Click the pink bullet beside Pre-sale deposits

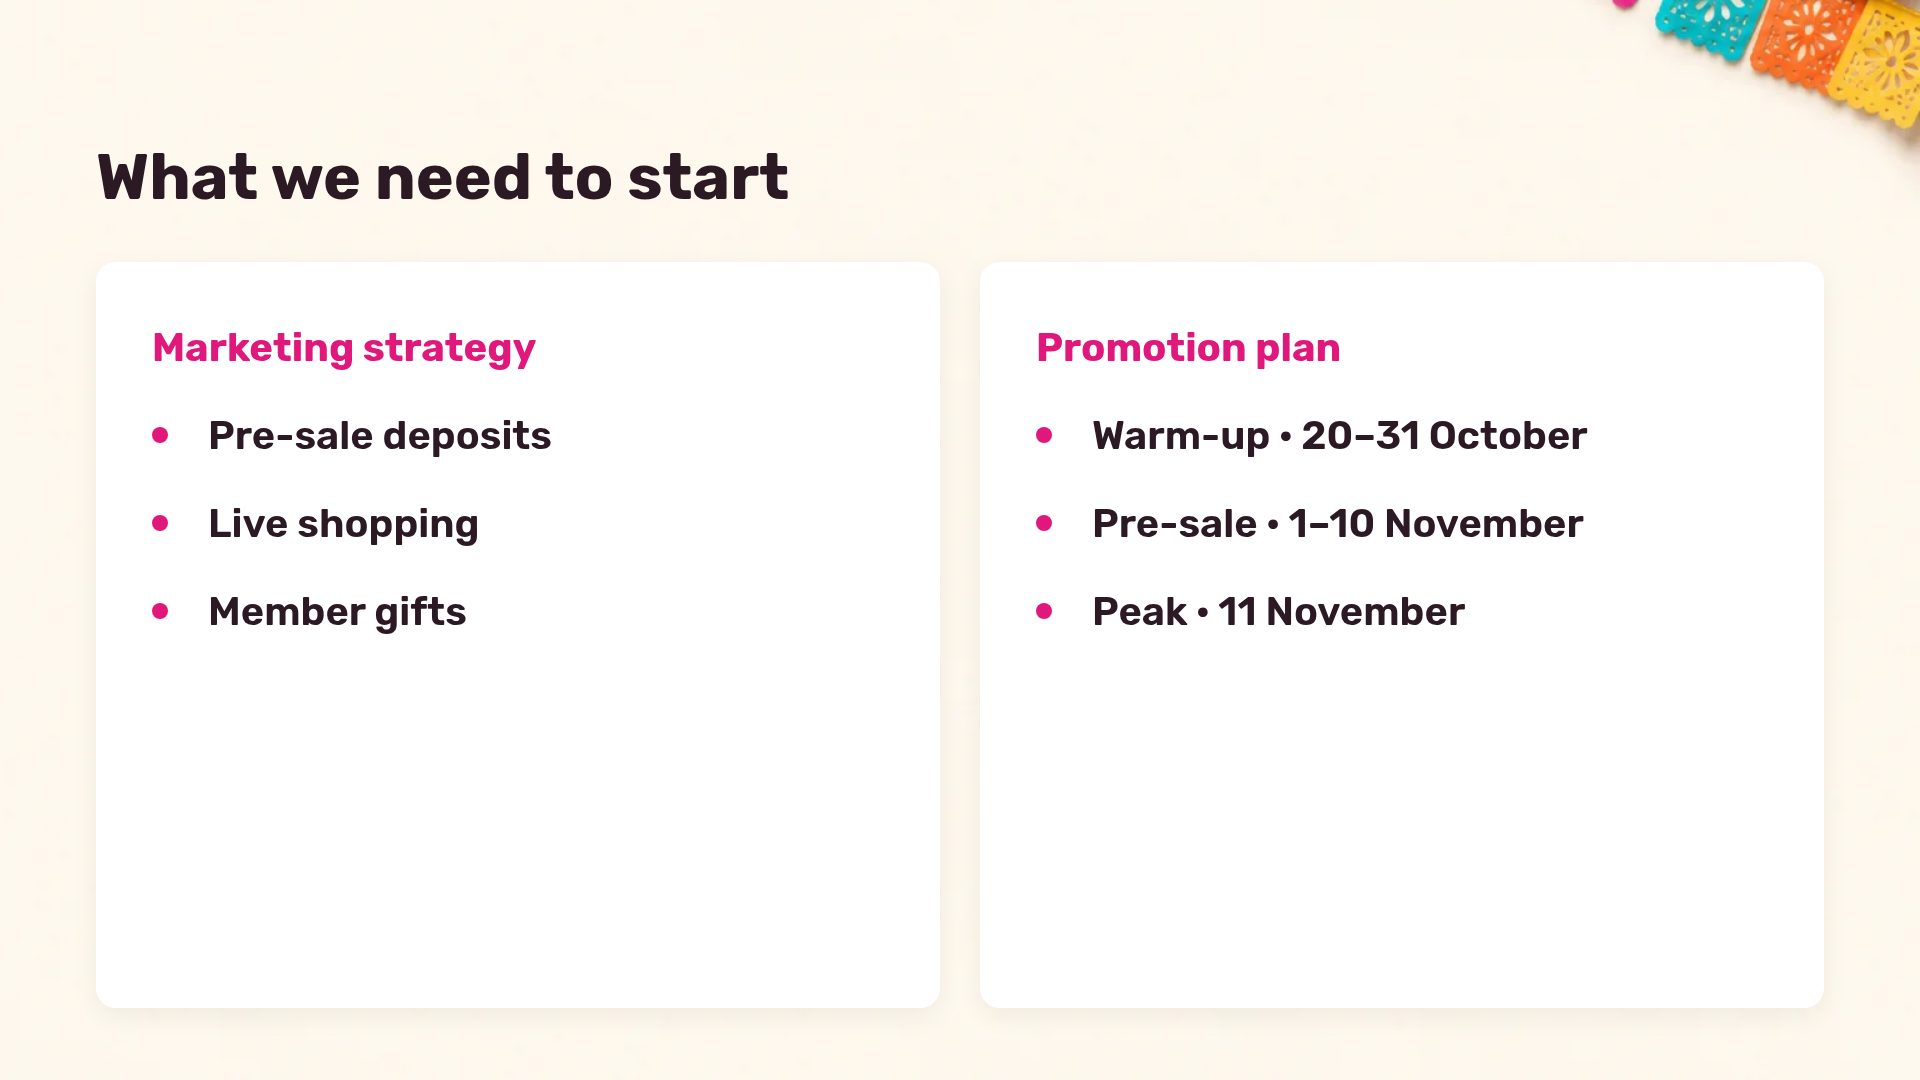click(160, 435)
